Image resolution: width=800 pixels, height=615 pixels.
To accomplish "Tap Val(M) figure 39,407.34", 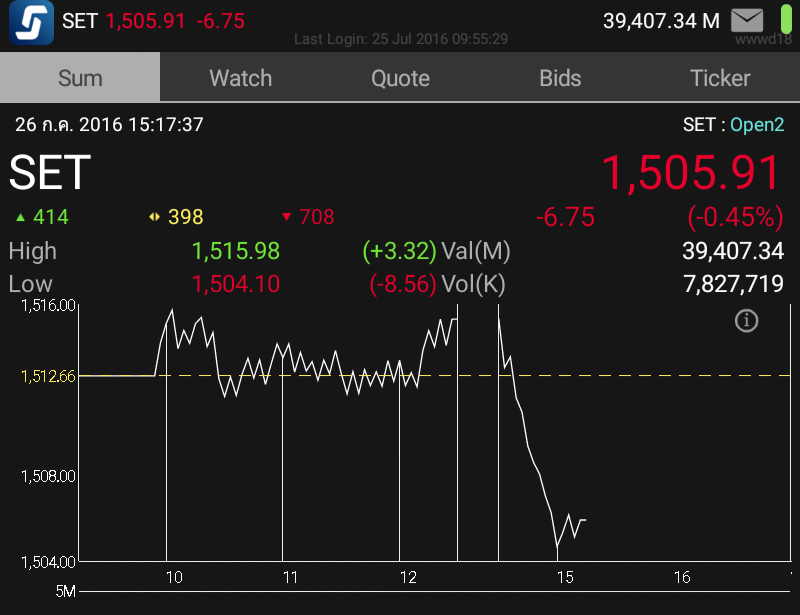I will 733,251.
